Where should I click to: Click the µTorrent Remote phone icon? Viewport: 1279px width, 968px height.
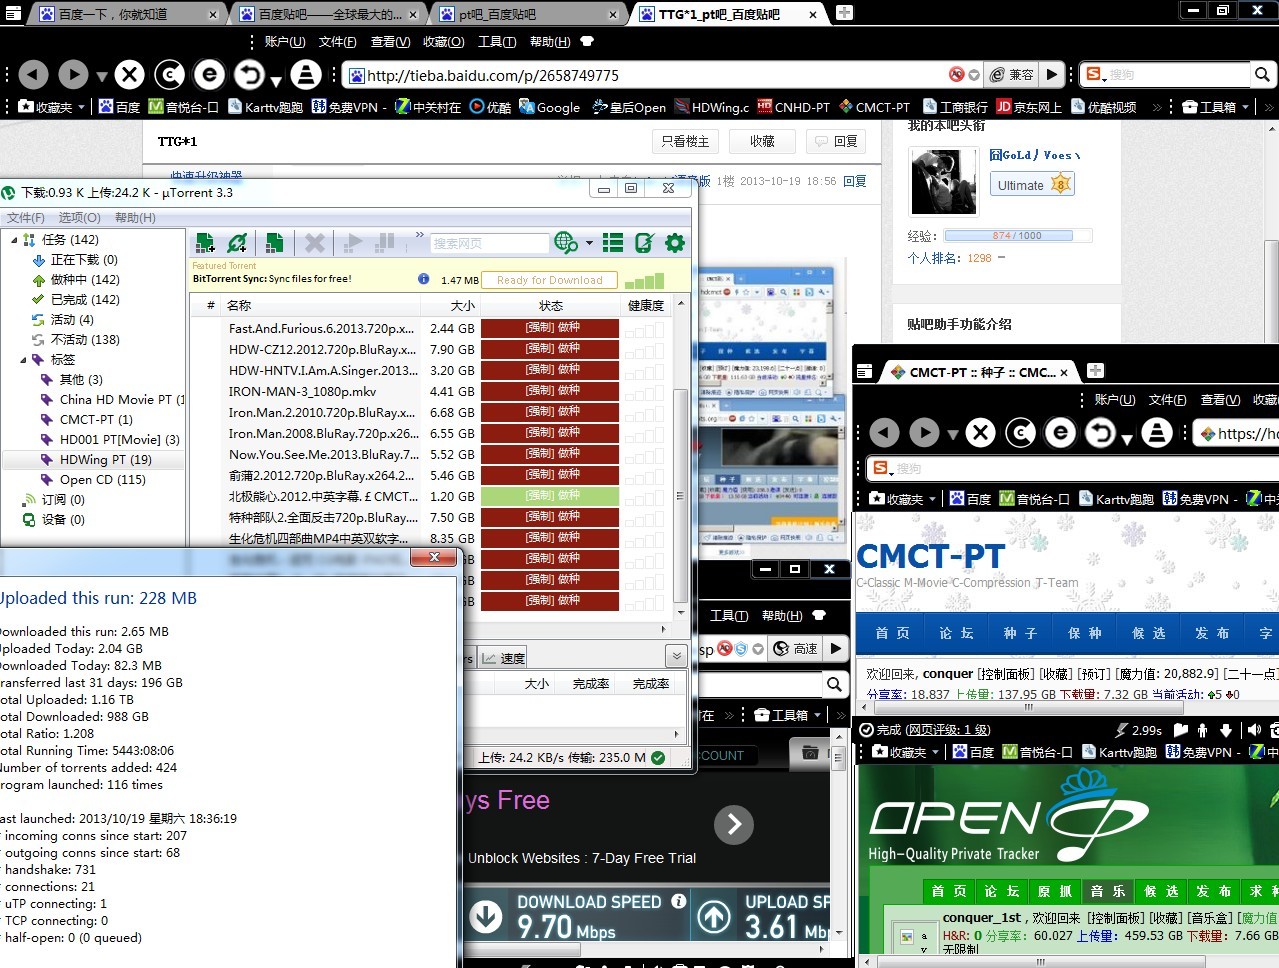[644, 242]
